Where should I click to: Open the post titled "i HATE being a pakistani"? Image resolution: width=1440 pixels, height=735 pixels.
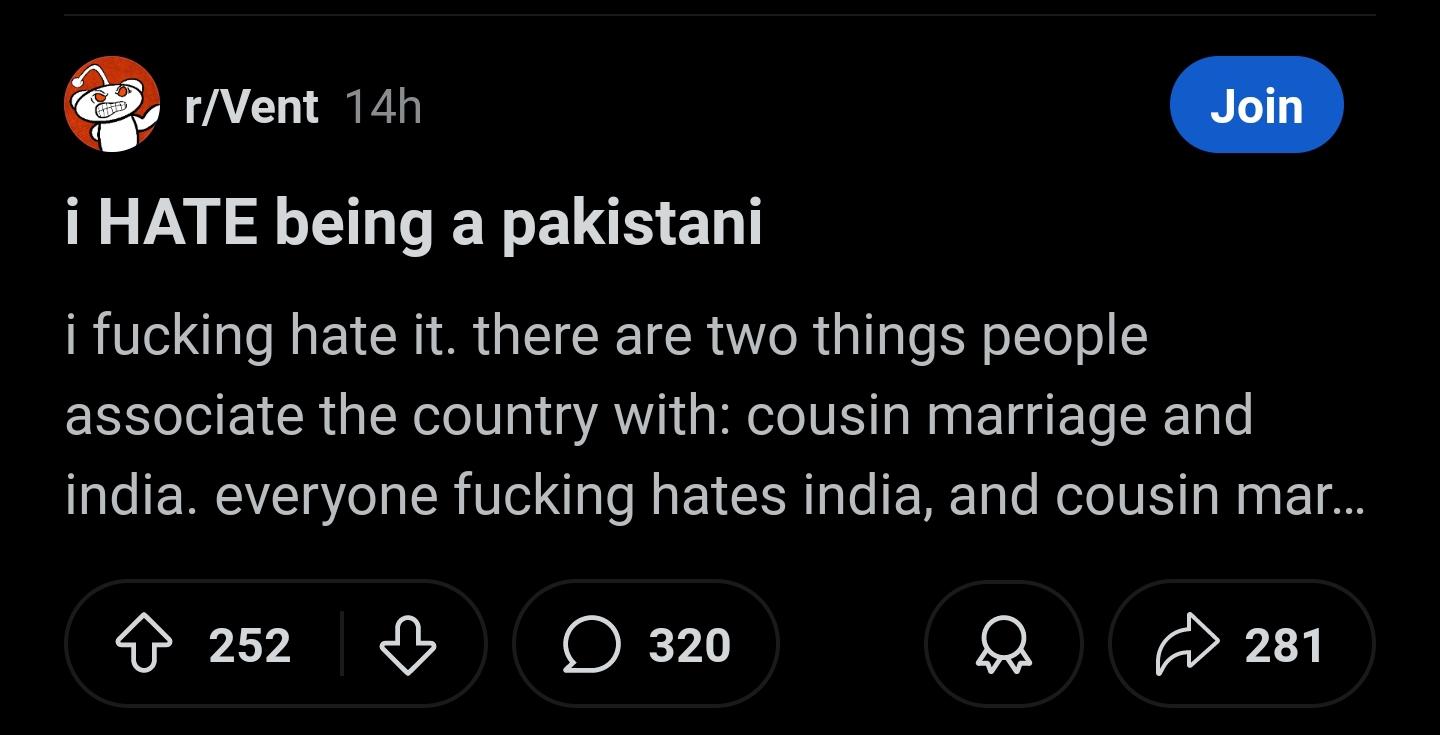tap(413, 222)
